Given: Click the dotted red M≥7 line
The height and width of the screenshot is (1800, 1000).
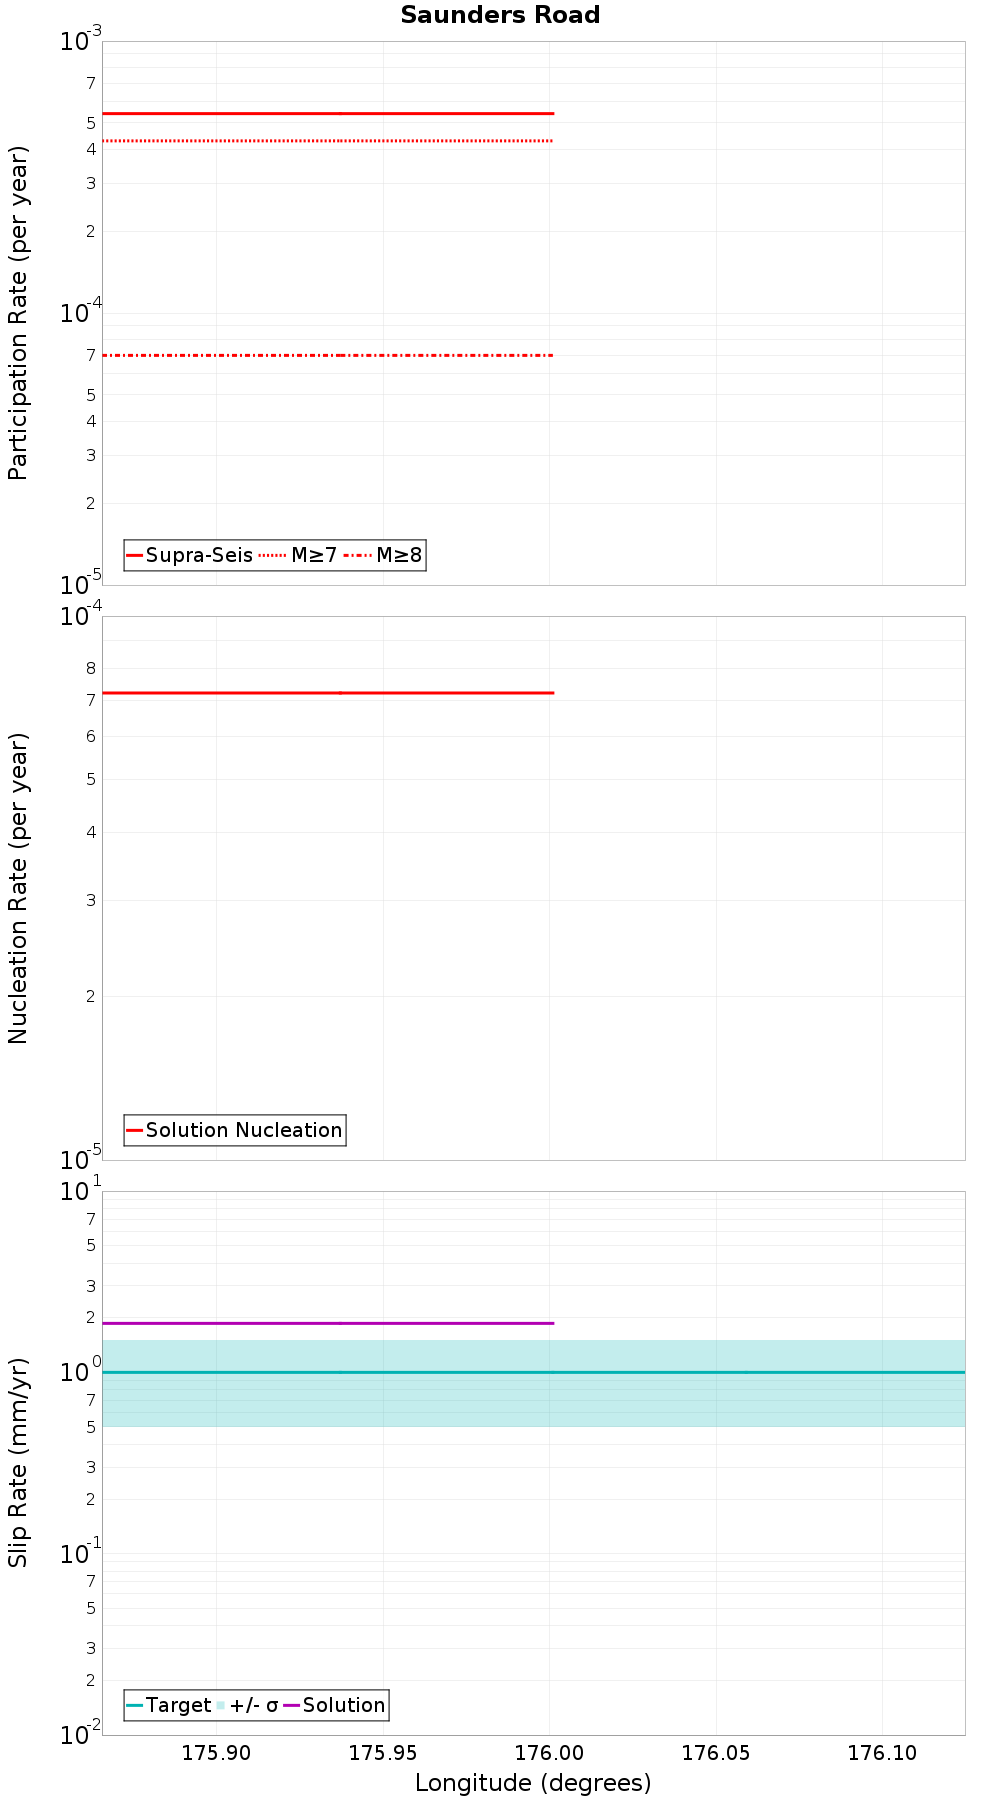Looking at the screenshot, I should click(x=328, y=141).
